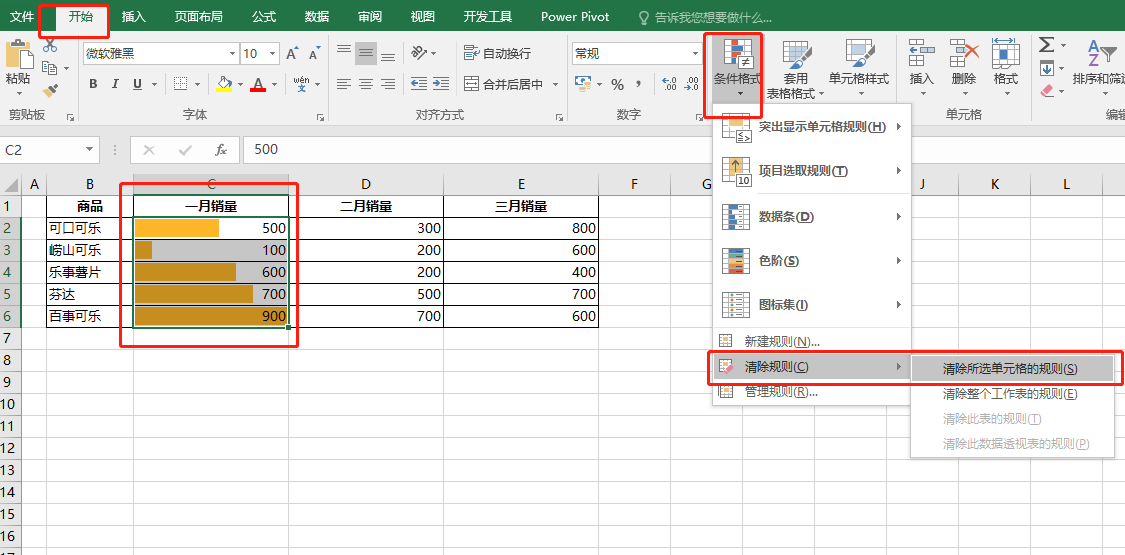Open 色阶(S) menu item

811,261
